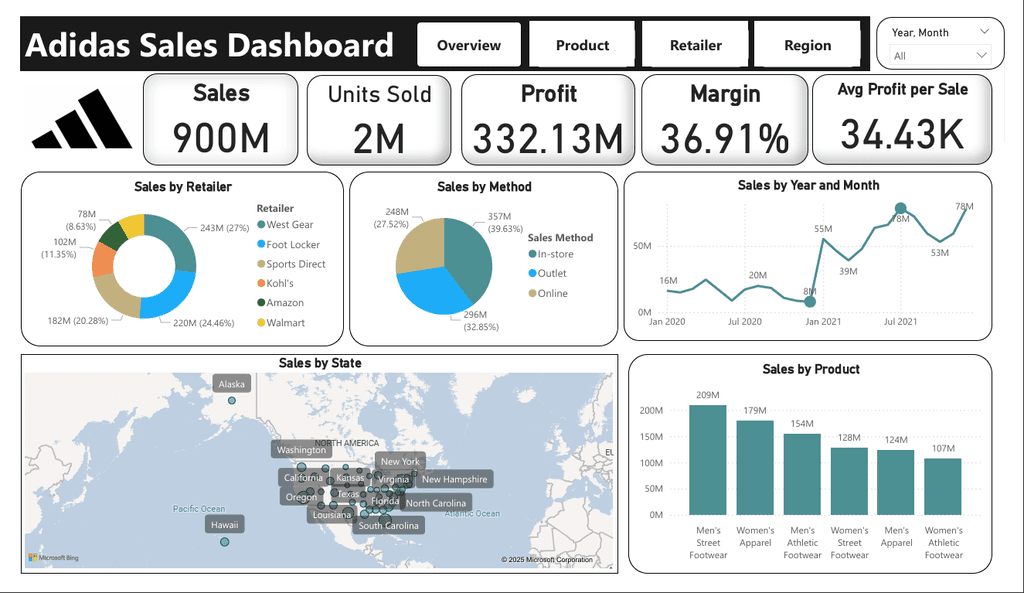
Task: Click the Walmart legend marker
Action: (x=261, y=323)
